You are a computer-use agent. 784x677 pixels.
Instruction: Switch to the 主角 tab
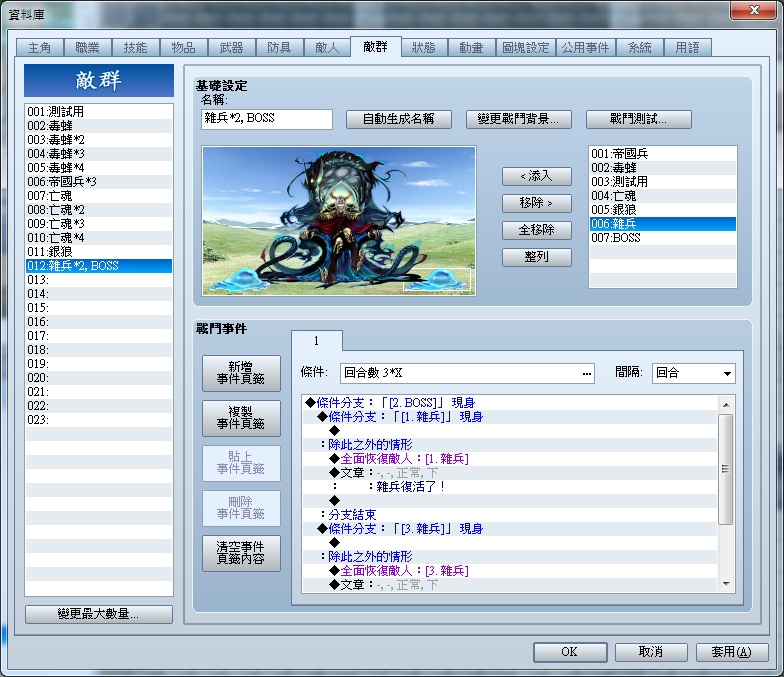coord(40,48)
